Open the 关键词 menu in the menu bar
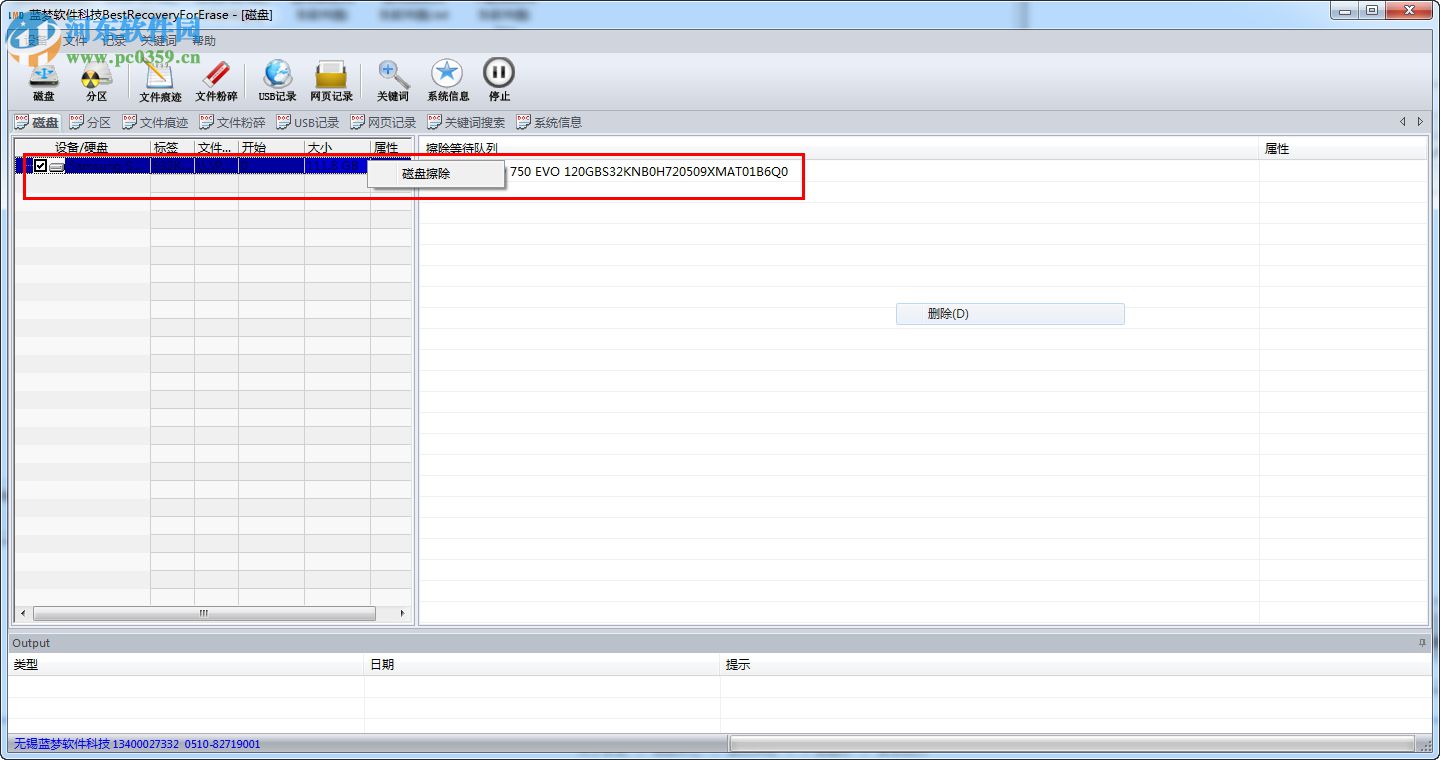 point(158,41)
